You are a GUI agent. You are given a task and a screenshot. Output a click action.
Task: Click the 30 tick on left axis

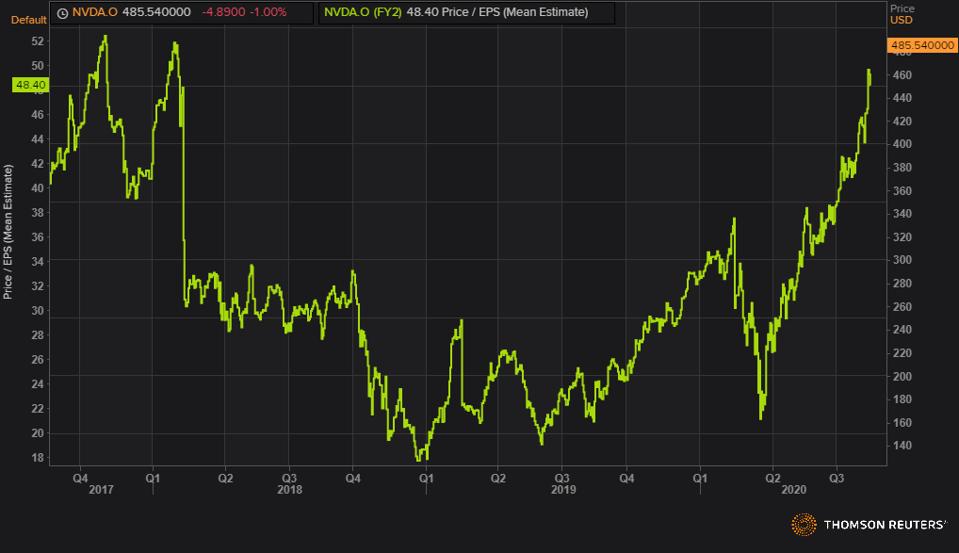38,311
